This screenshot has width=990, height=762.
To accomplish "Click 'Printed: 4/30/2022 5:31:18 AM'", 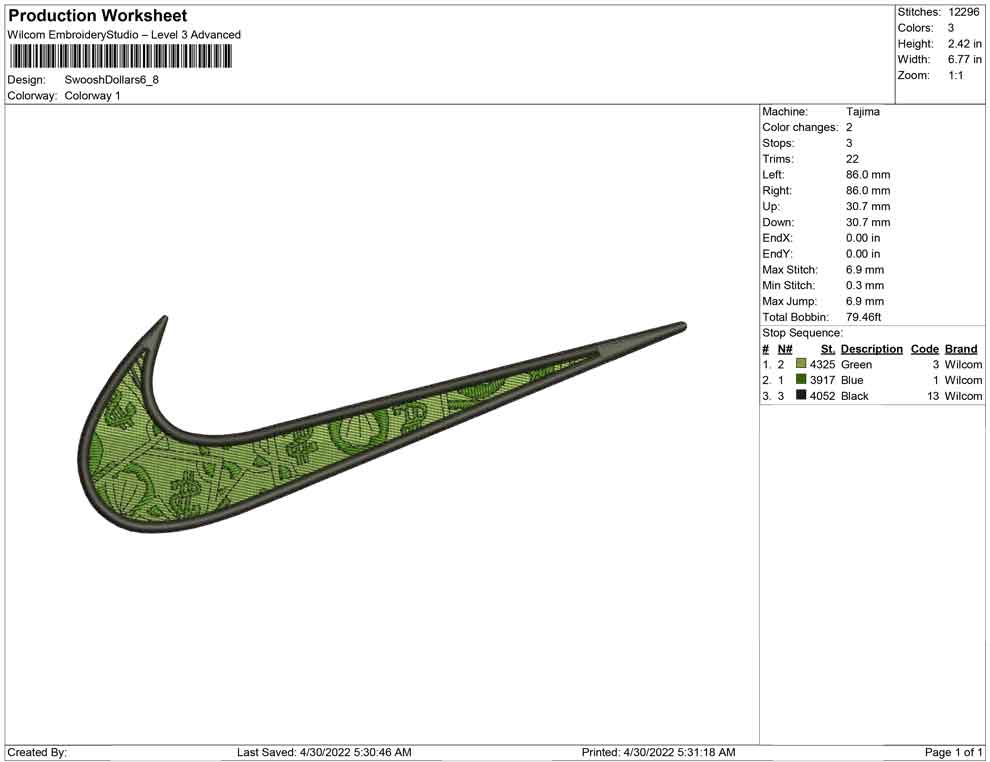I will pyautogui.click(x=659, y=752).
